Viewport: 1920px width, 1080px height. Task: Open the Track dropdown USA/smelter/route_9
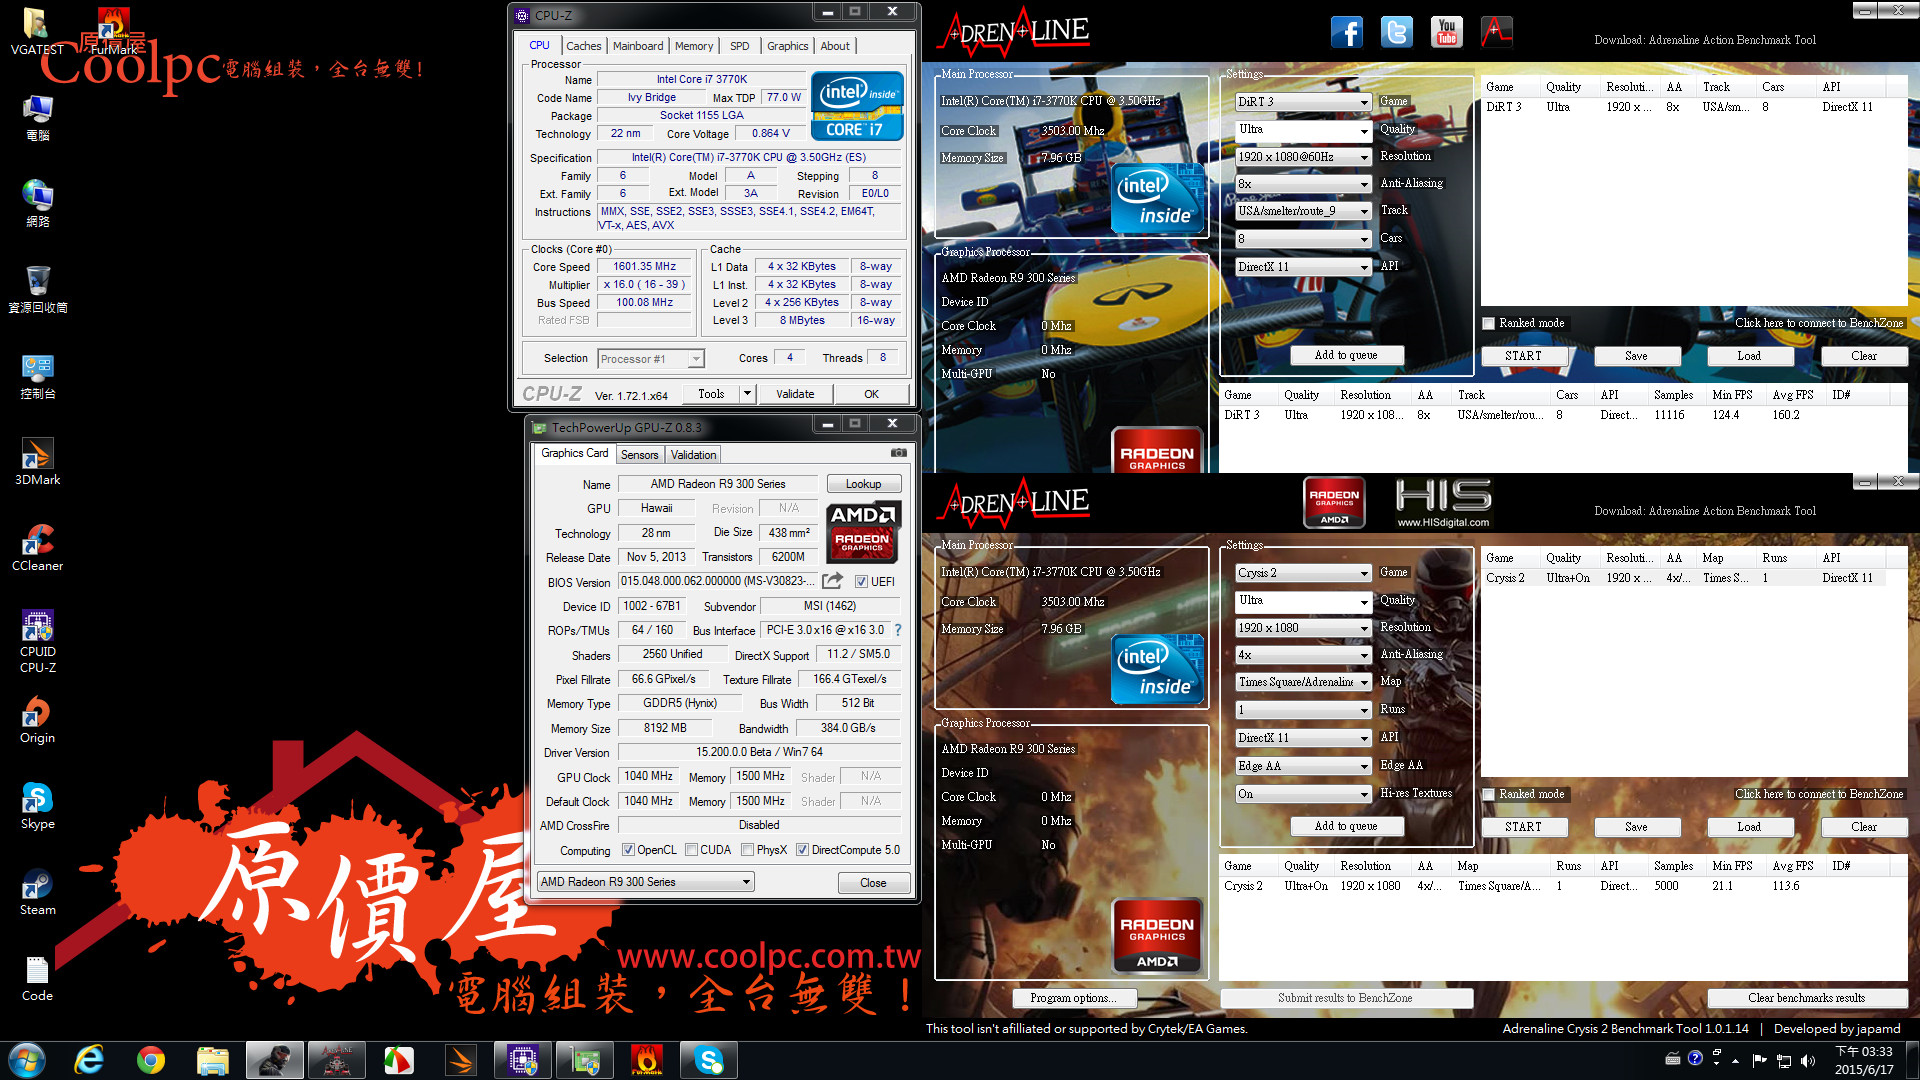click(x=1303, y=211)
